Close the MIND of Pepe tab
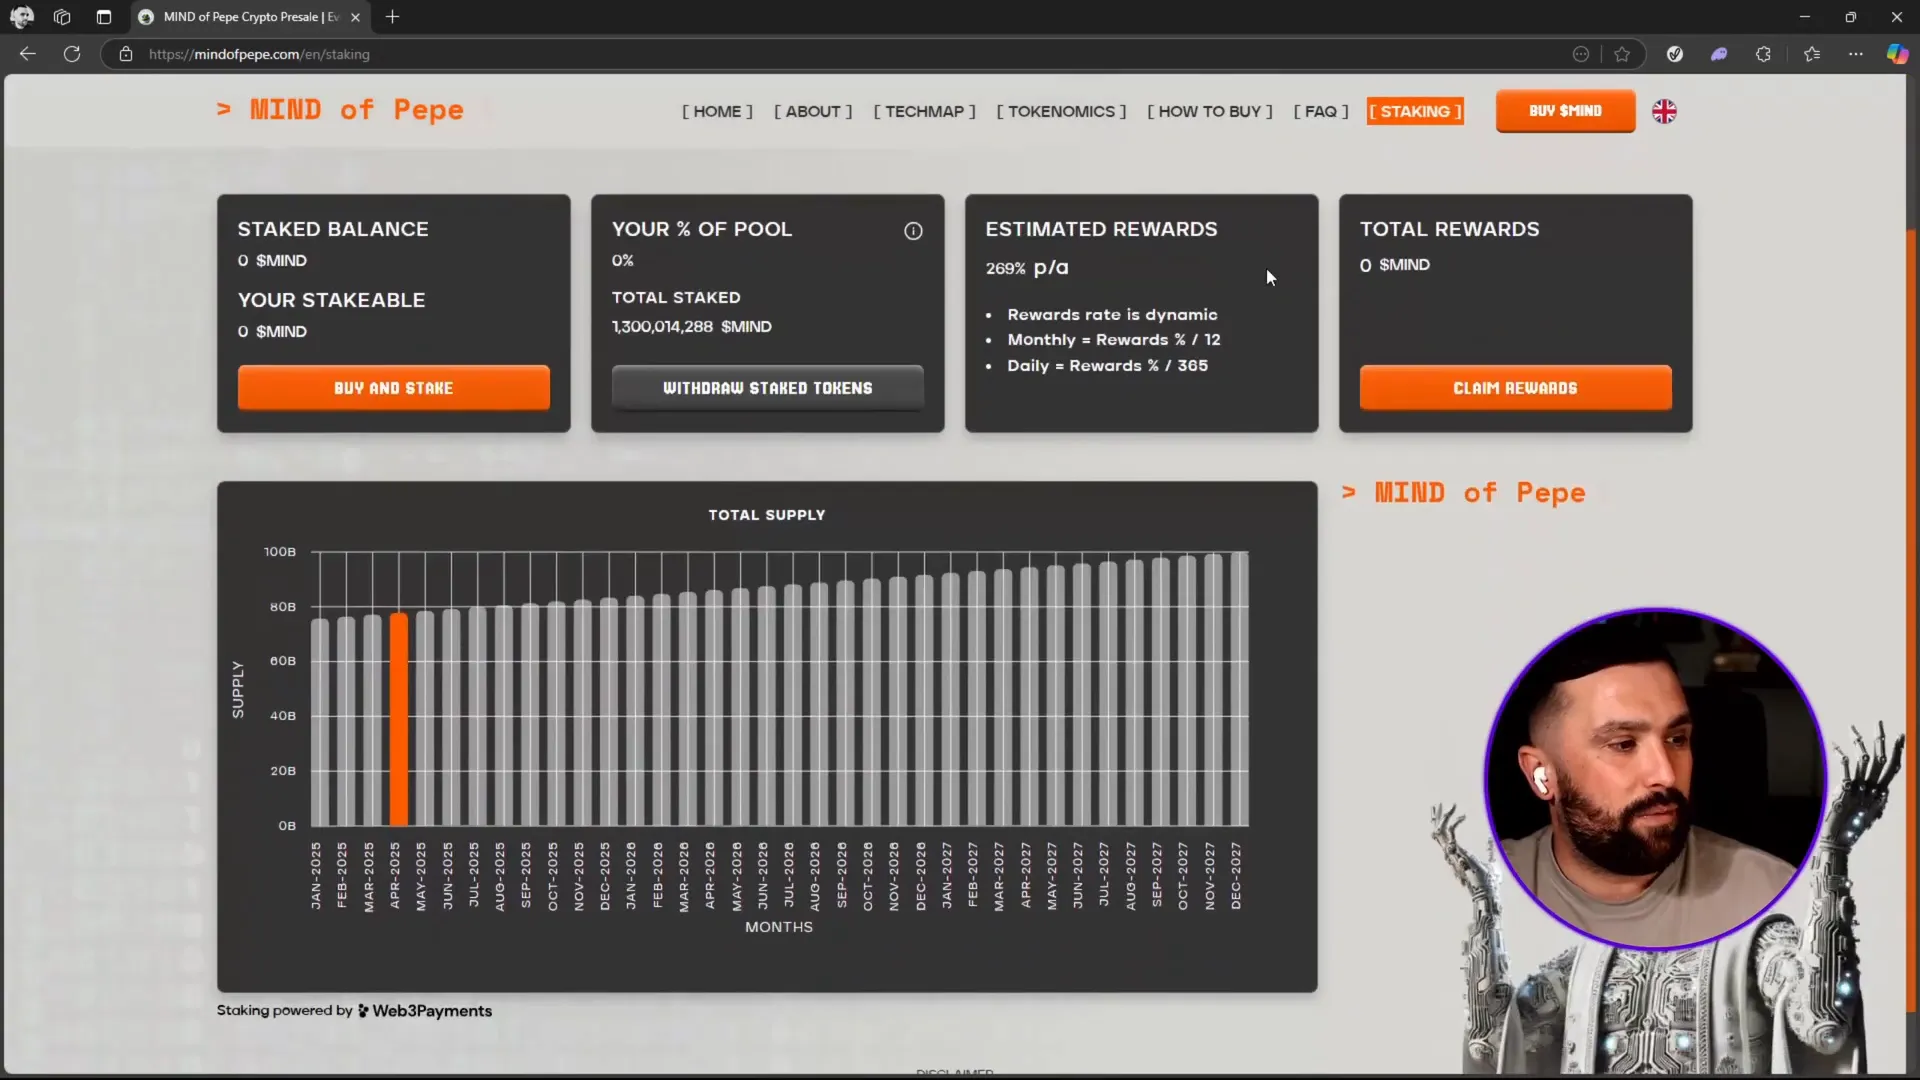Image resolution: width=1920 pixels, height=1080 pixels. [x=355, y=17]
